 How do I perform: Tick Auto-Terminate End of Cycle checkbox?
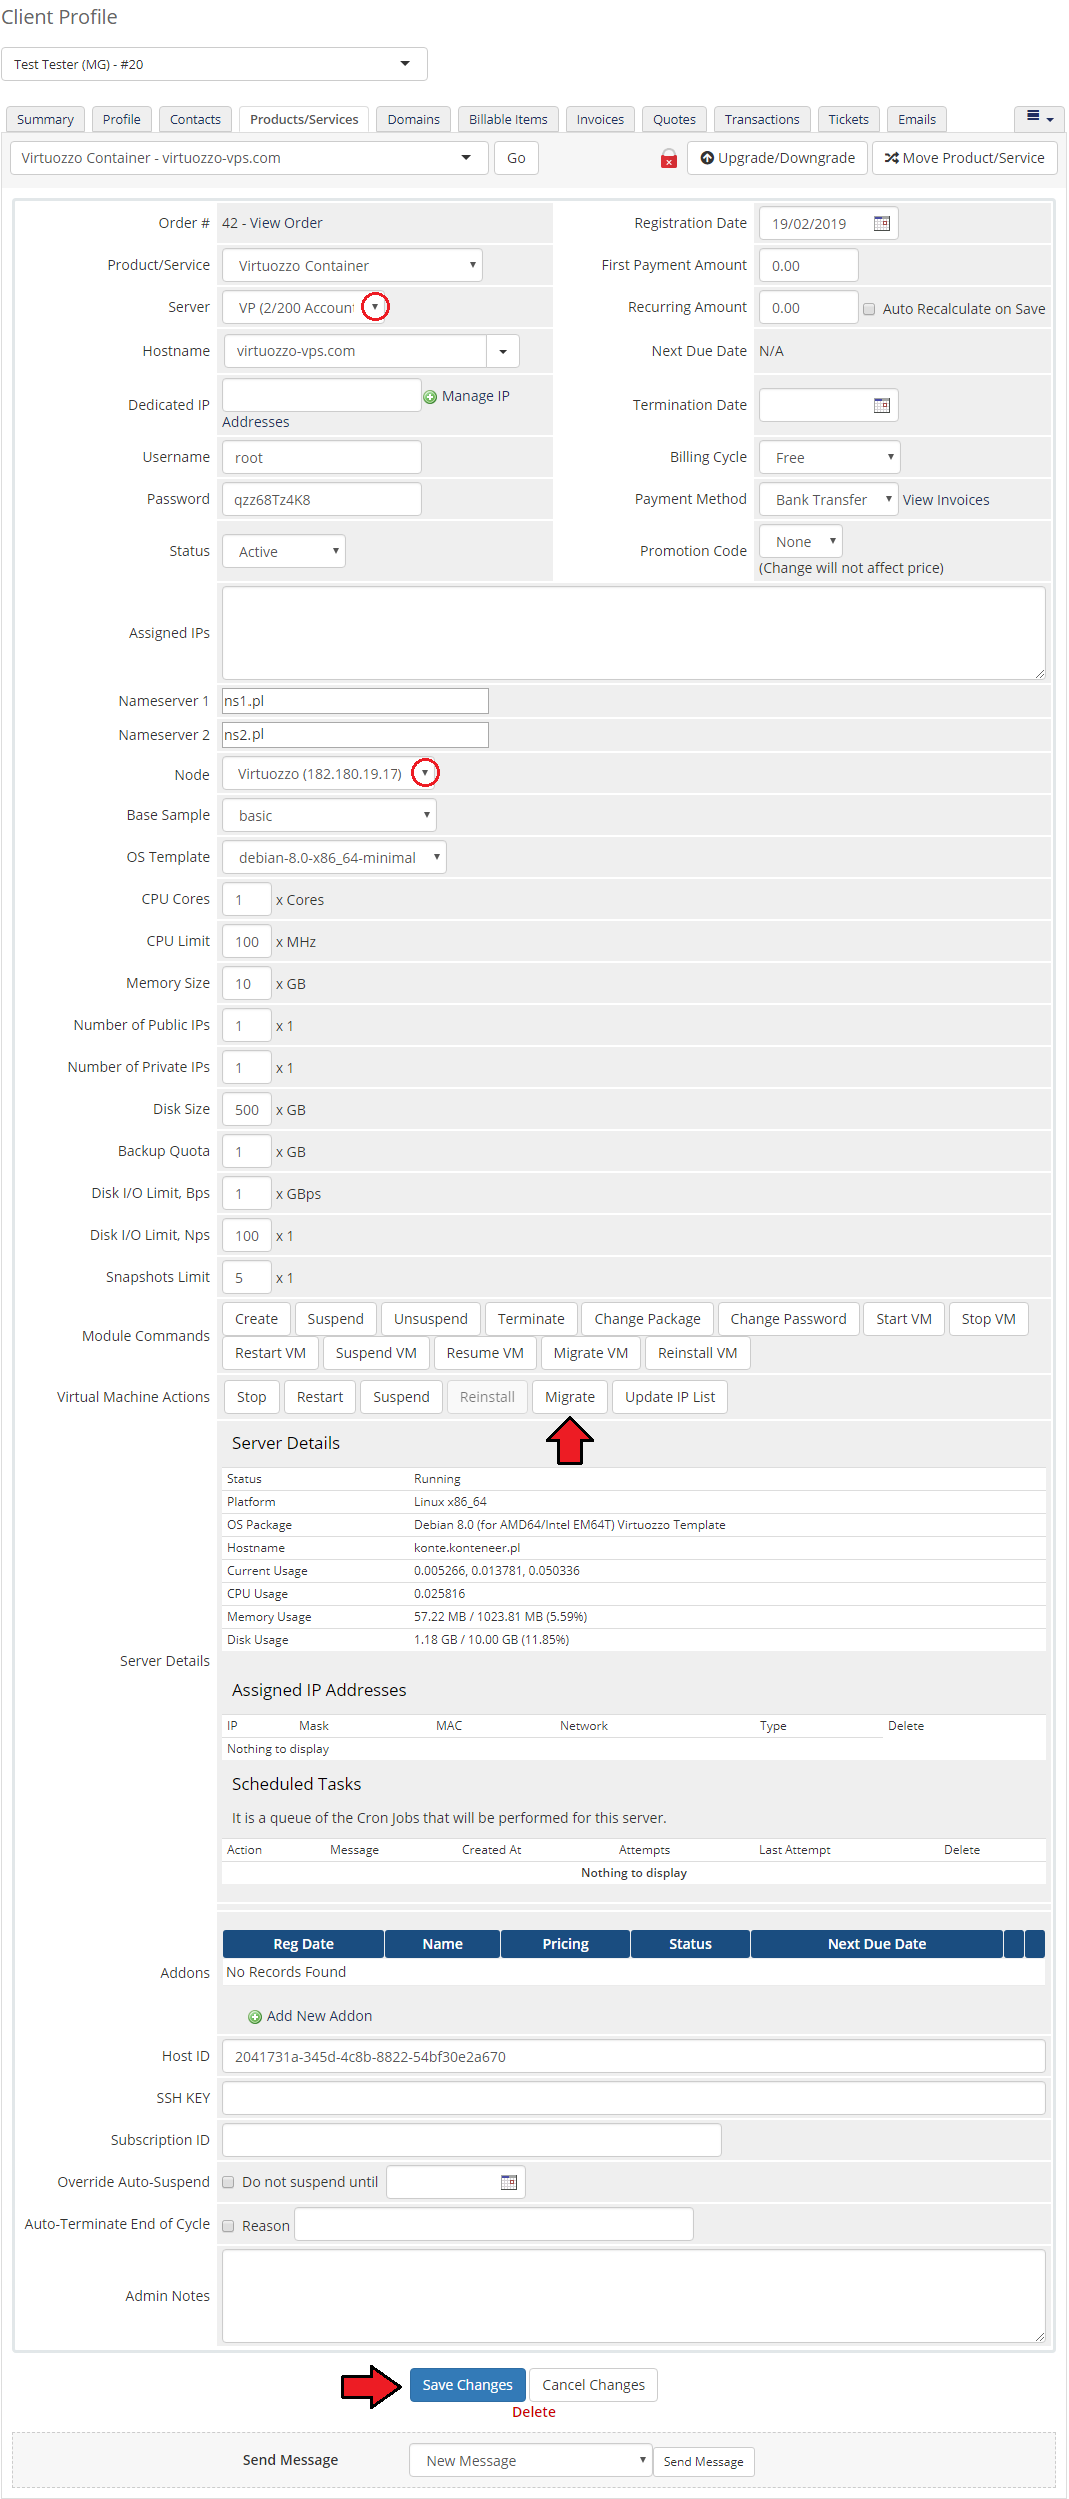[x=228, y=2226]
